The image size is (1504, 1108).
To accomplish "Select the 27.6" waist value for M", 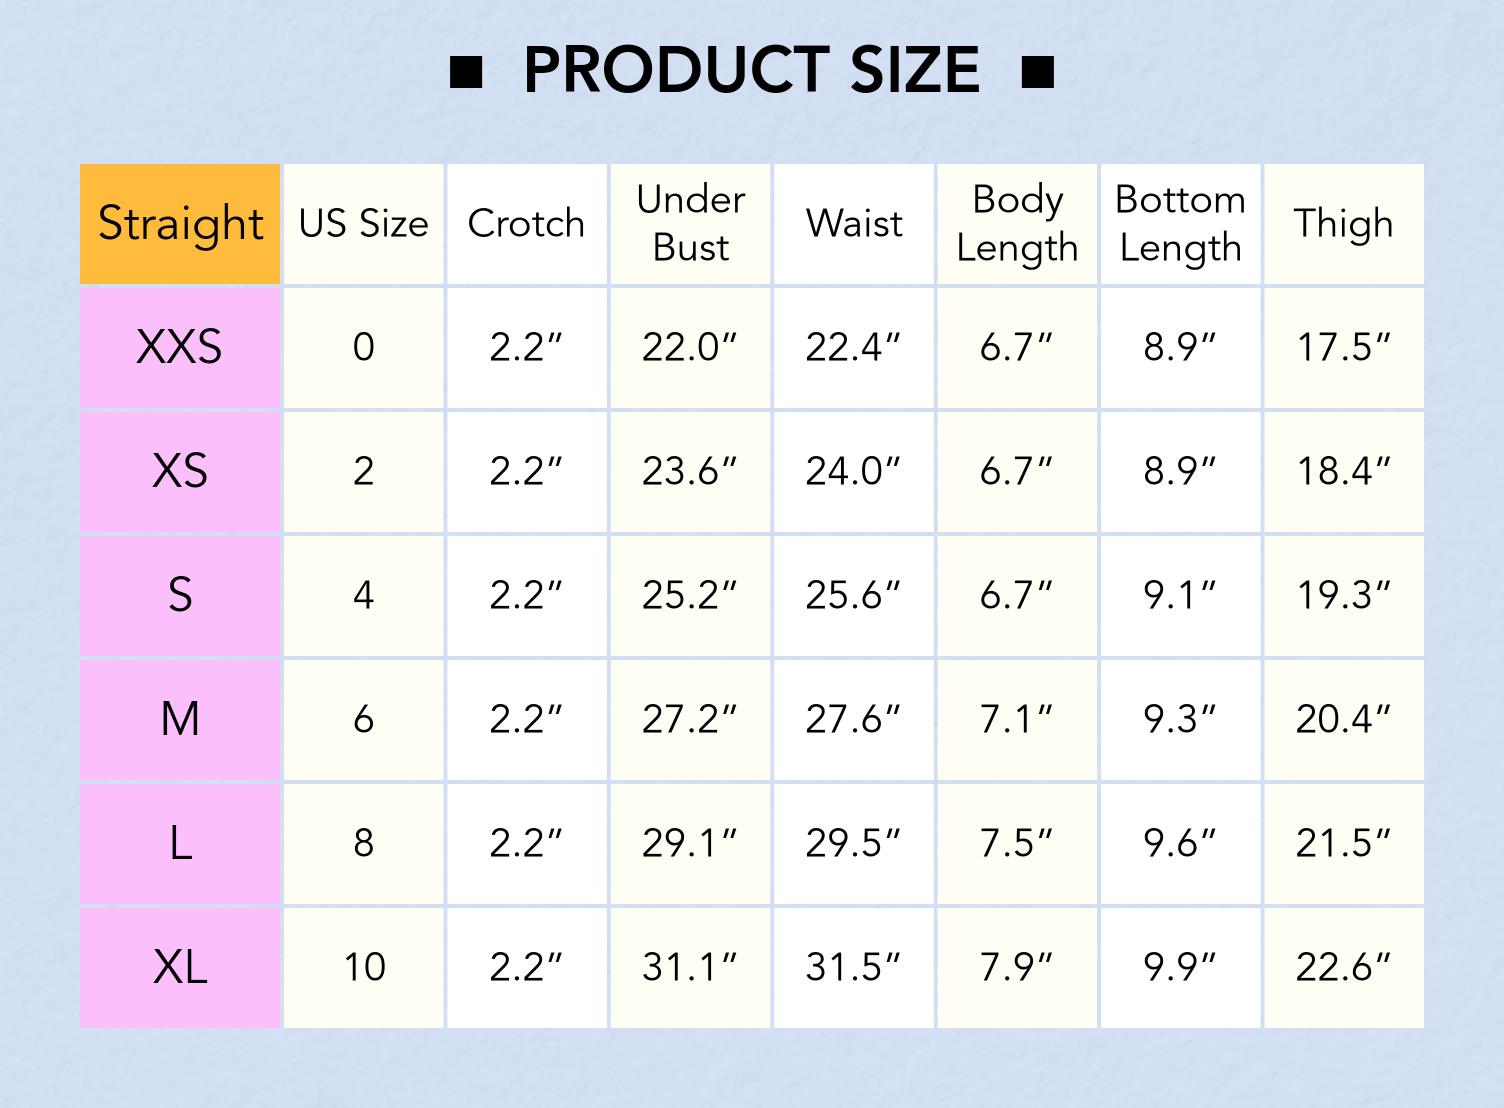I will tap(853, 719).
